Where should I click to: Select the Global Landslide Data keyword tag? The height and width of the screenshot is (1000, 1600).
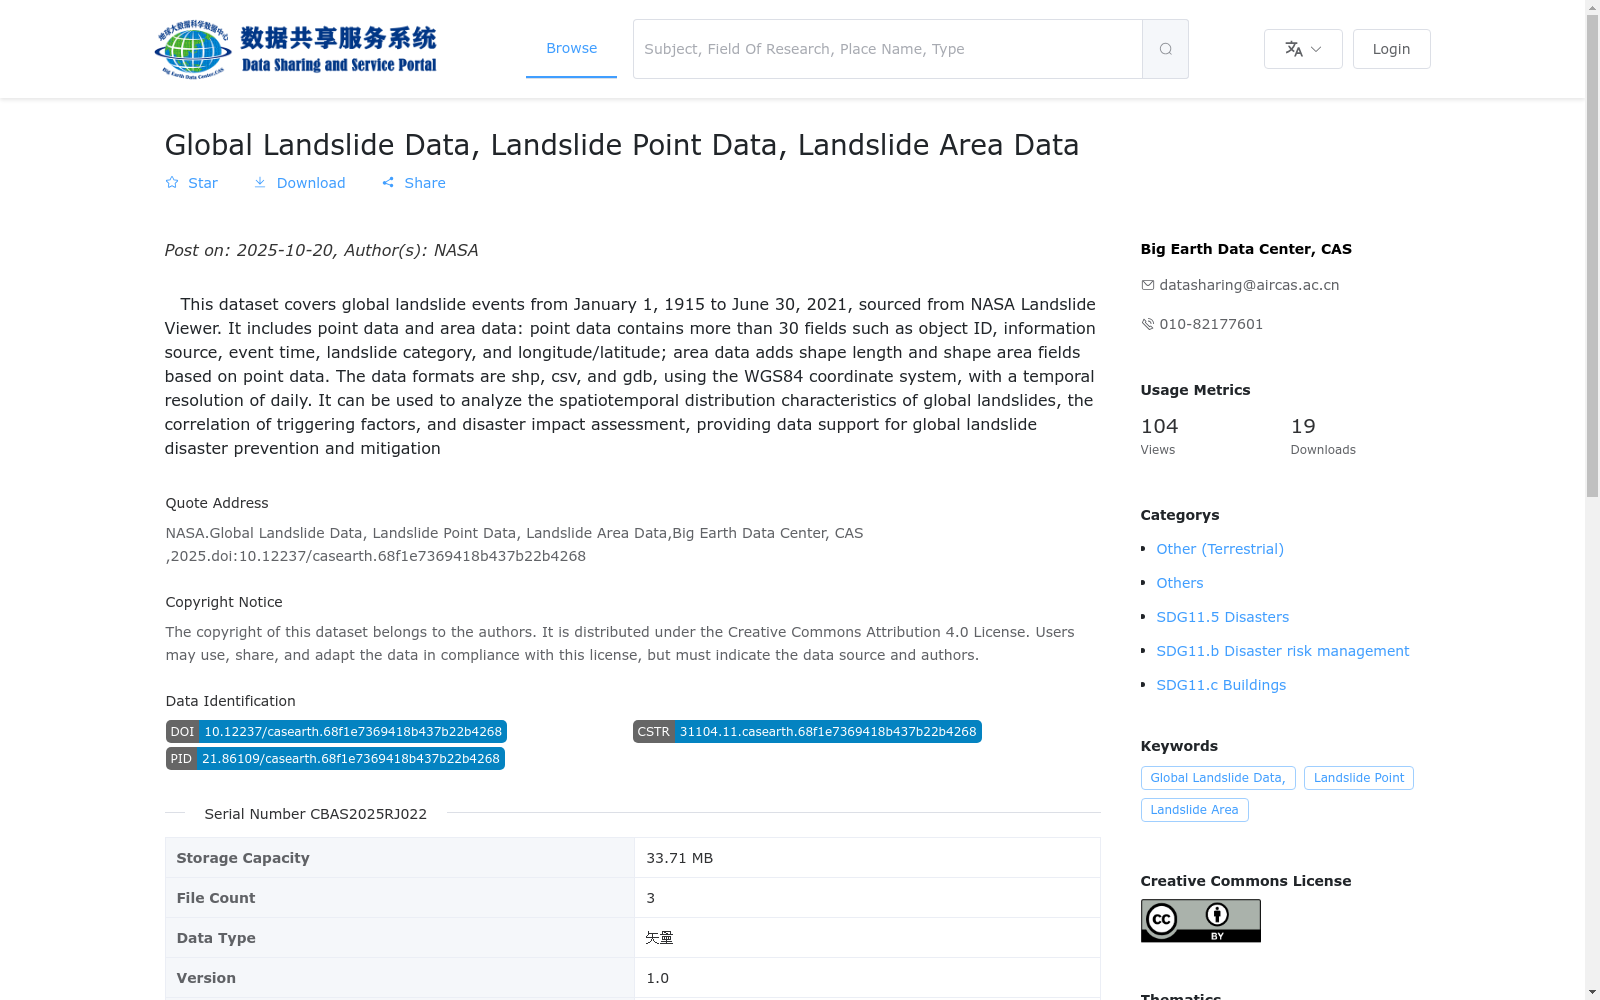pos(1218,778)
